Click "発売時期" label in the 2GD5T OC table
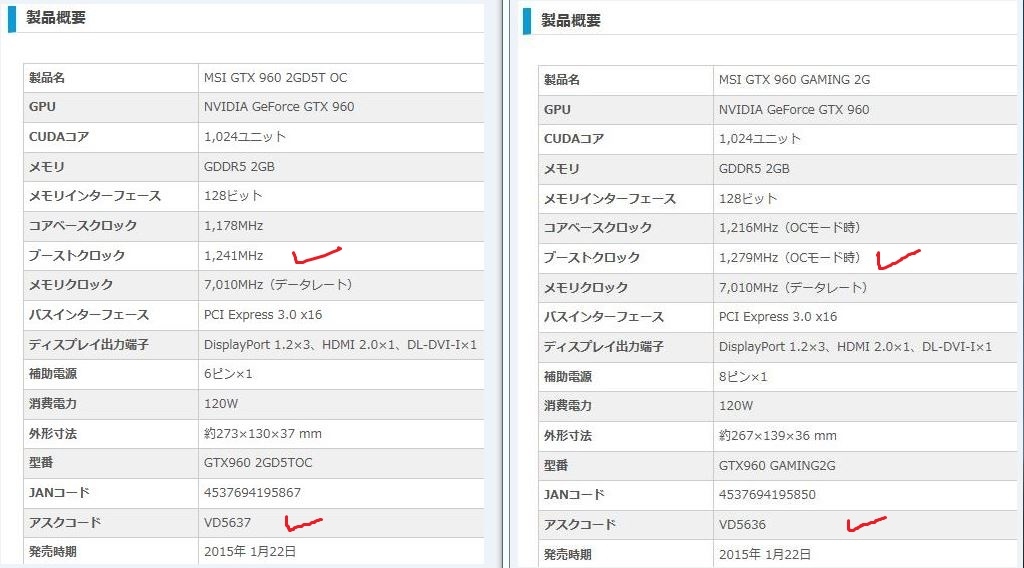This screenshot has width=1024, height=568. coord(53,552)
